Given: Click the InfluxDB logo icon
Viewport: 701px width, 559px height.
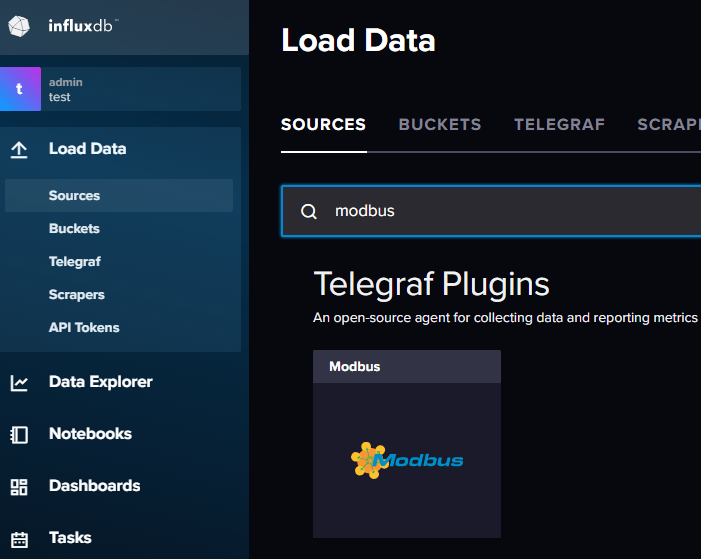Looking at the screenshot, I should click(20, 26).
